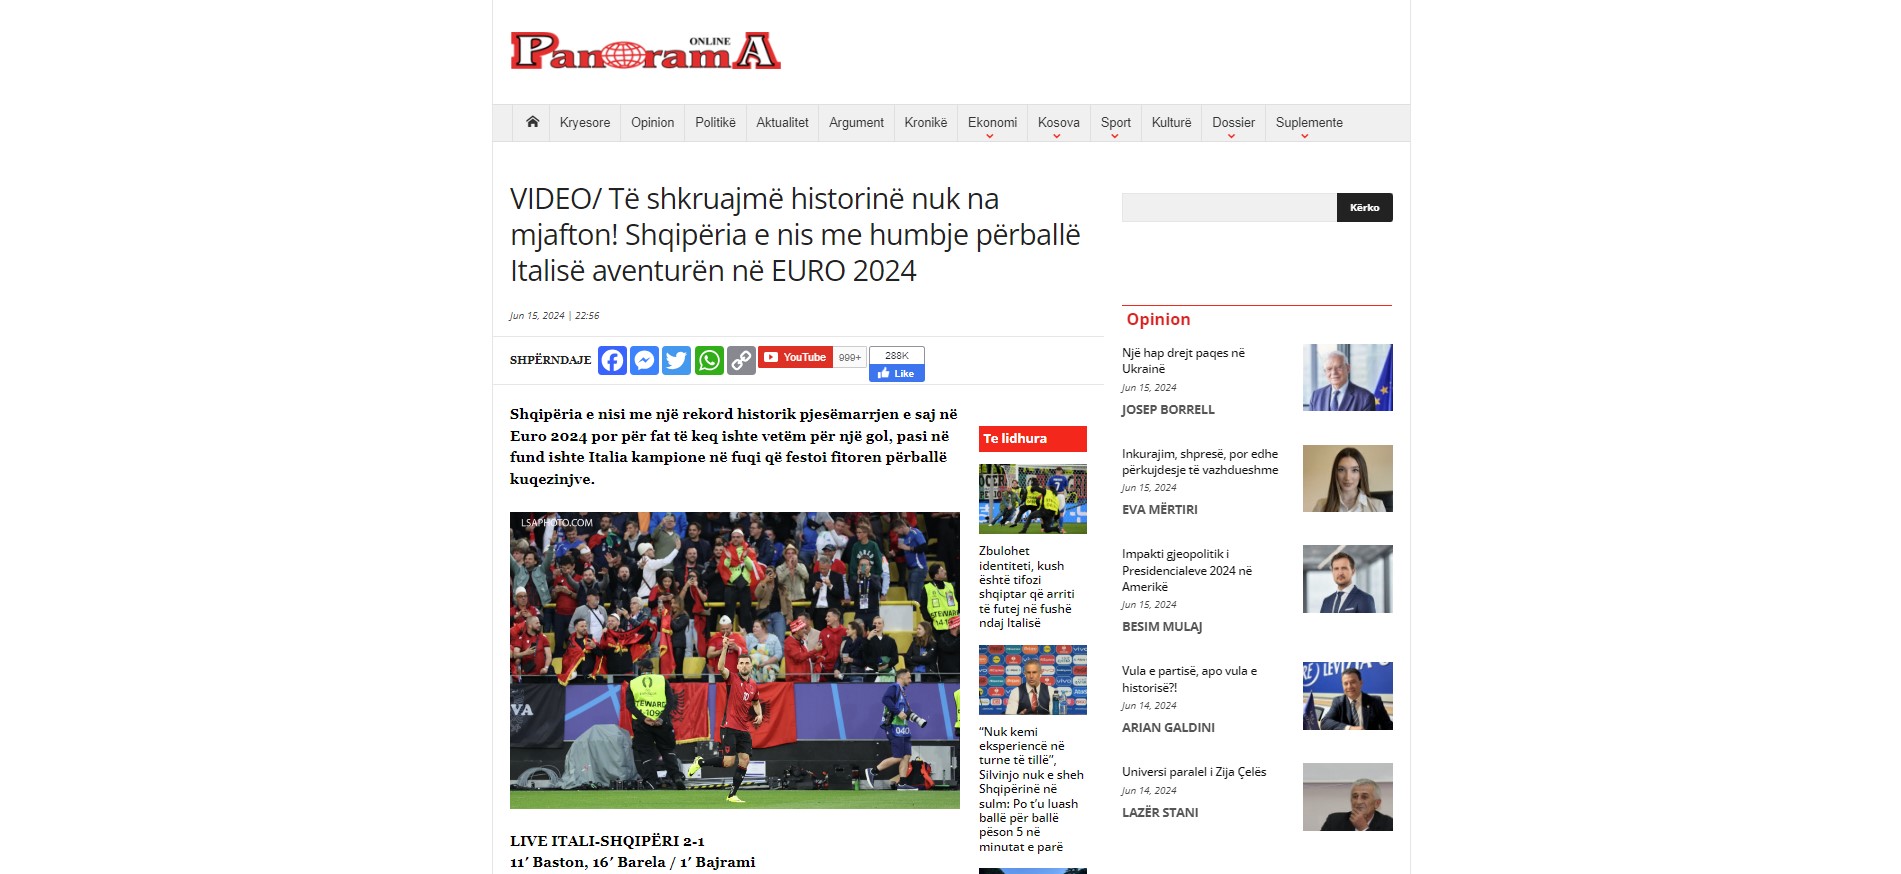Open Eva Mërtiri's opinion photo thumbnail
Viewport: 1901px width, 874px height.
1347,479
